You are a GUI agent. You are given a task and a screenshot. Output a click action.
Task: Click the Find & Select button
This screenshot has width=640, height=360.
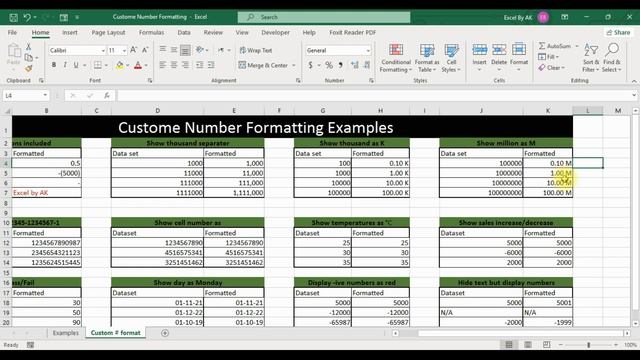click(611, 58)
